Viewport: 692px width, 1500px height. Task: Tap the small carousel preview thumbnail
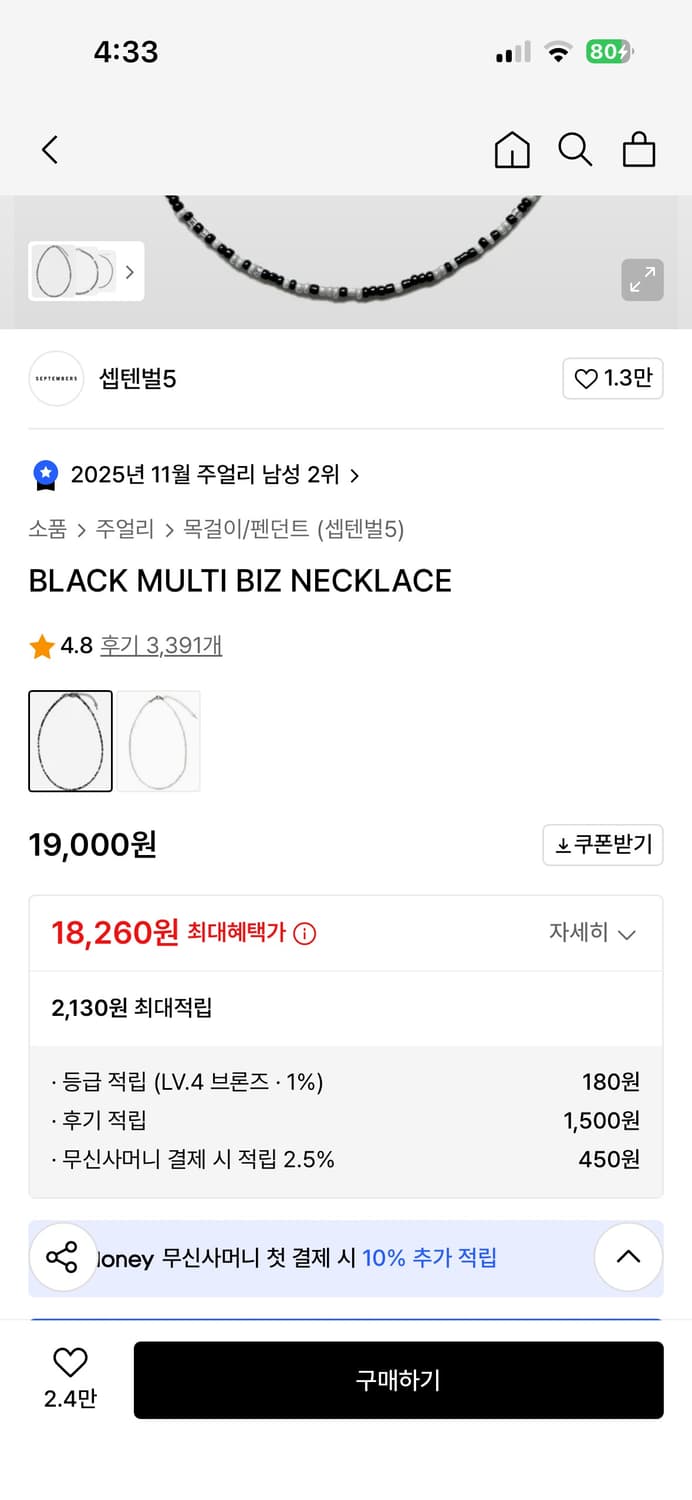[75, 271]
